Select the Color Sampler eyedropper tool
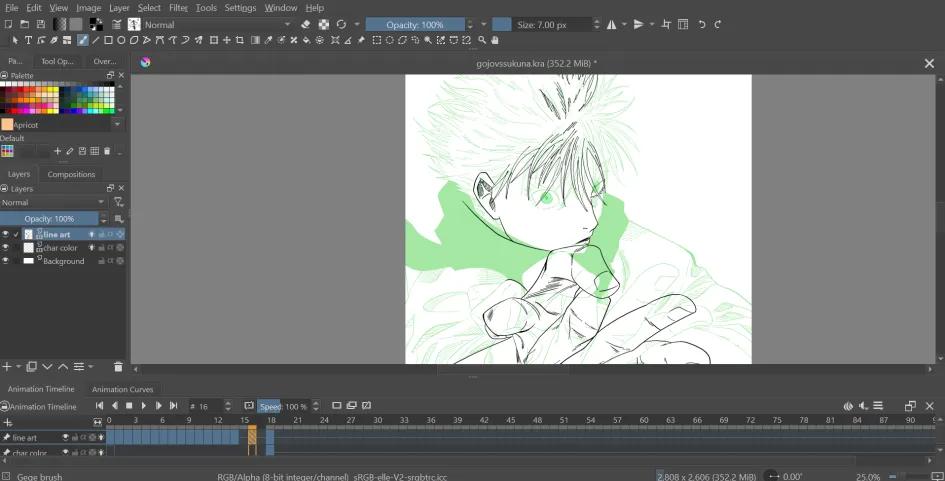 [x=268, y=40]
